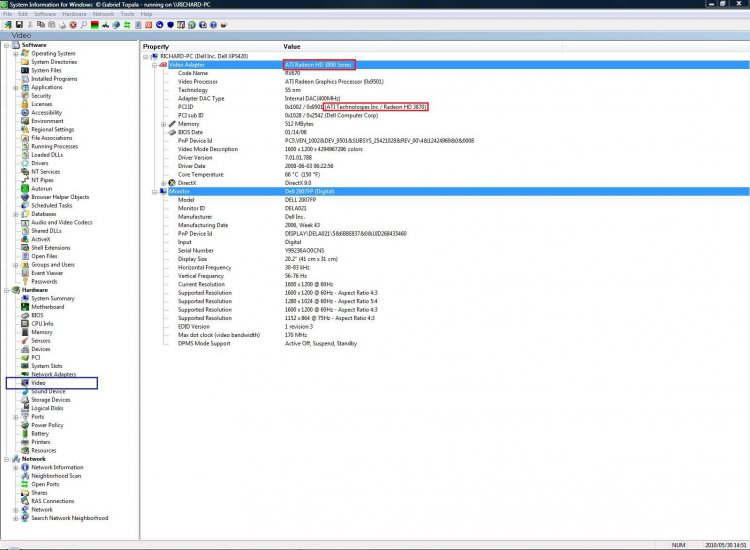The height and width of the screenshot is (550, 750).
Task: Expand the DirectX property row
Action: [164, 183]
